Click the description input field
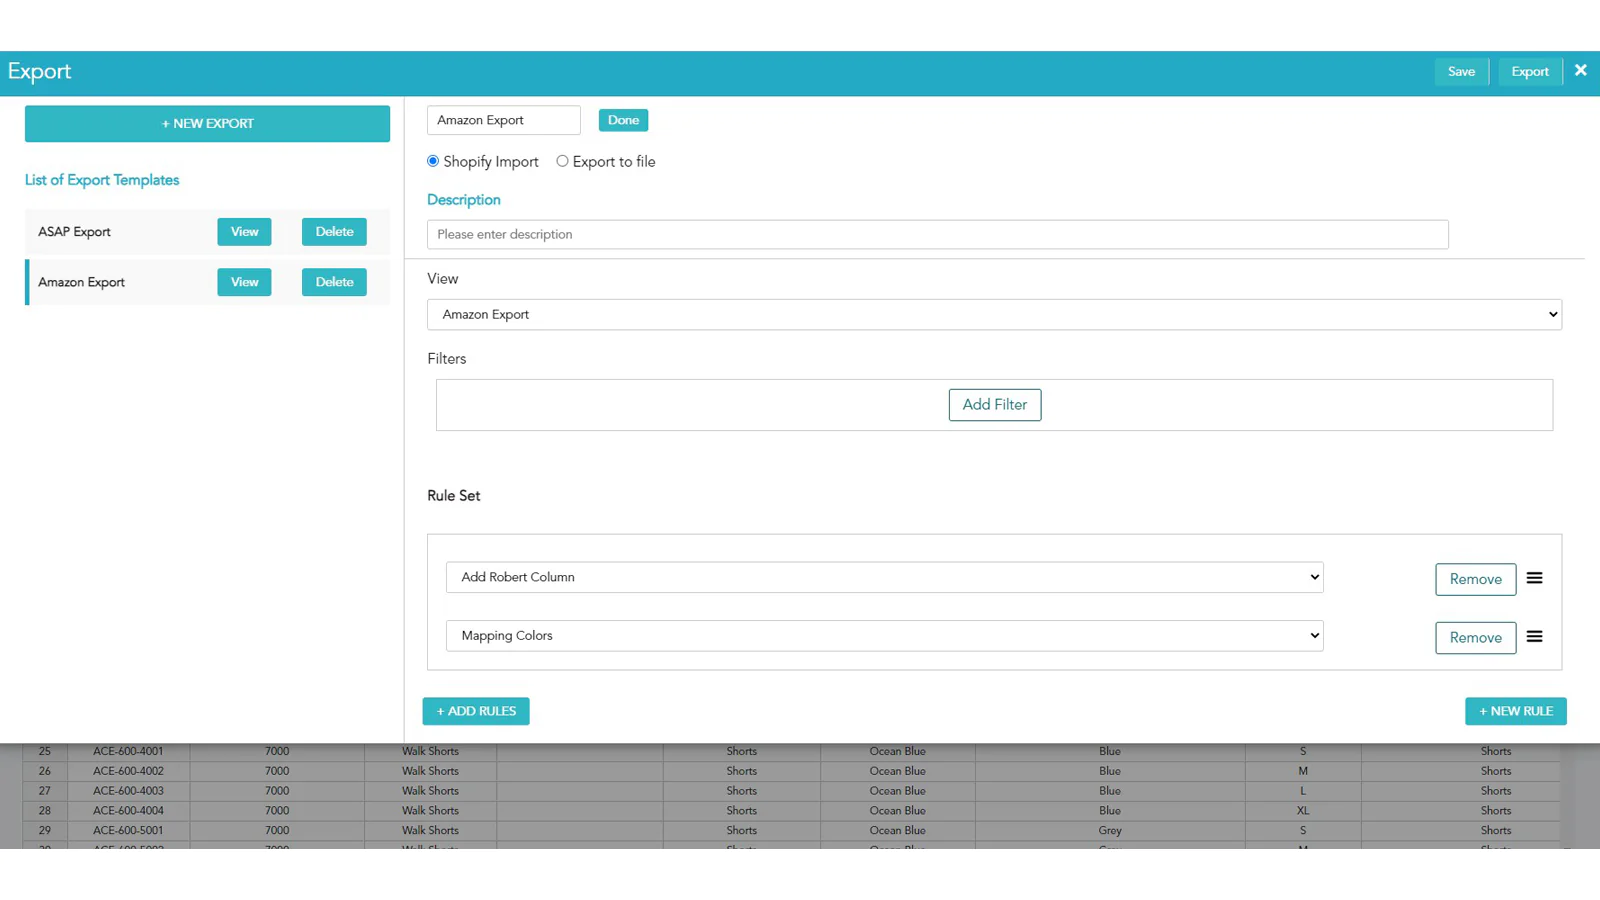 point(937,235)
